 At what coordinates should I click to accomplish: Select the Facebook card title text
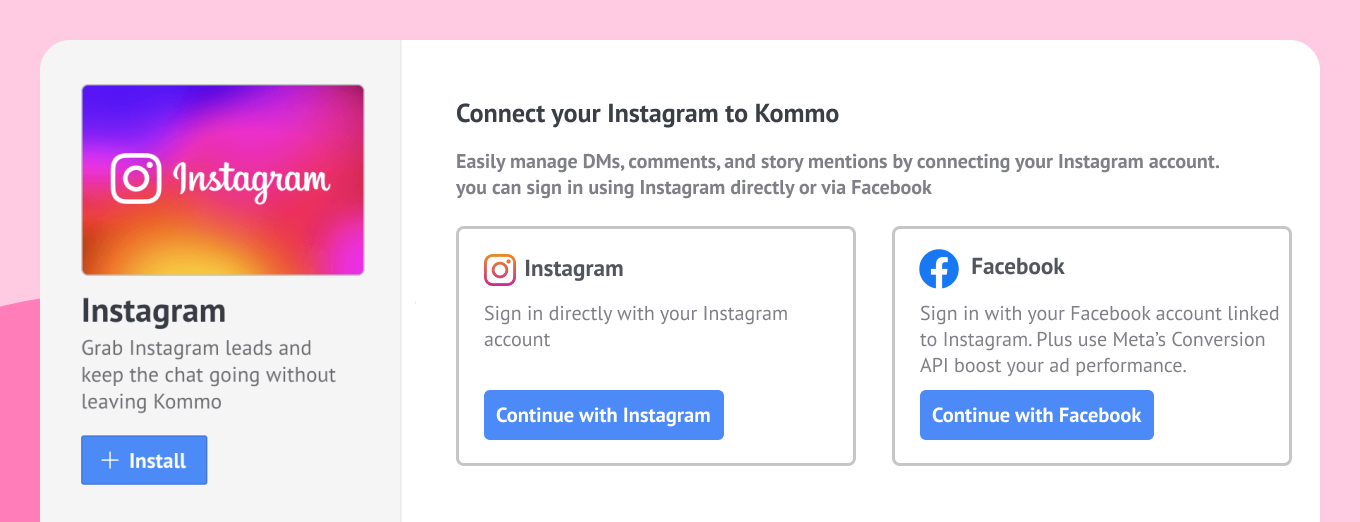(1017, 267)
